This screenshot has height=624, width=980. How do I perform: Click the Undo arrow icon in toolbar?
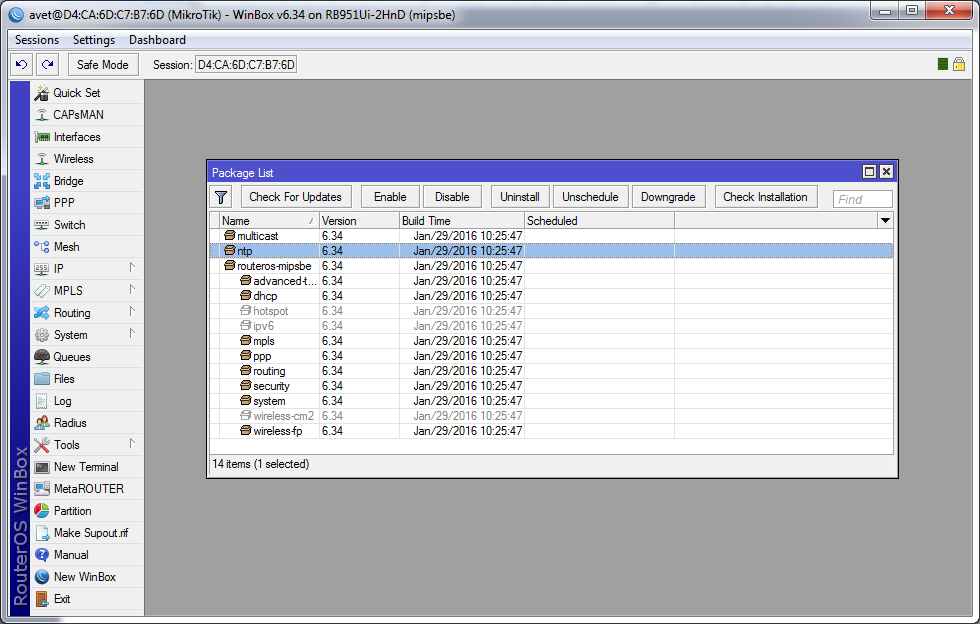pos(21,64)
